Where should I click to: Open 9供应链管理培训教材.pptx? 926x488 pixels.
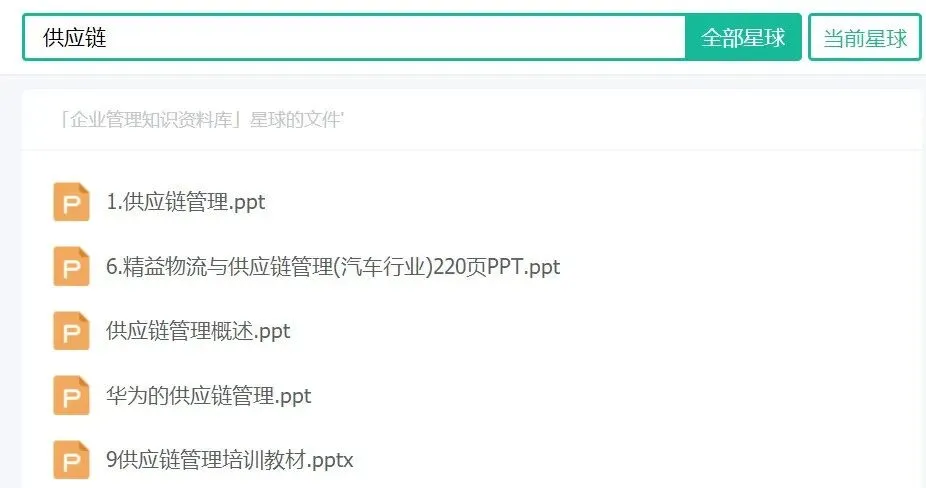[230, 460]
